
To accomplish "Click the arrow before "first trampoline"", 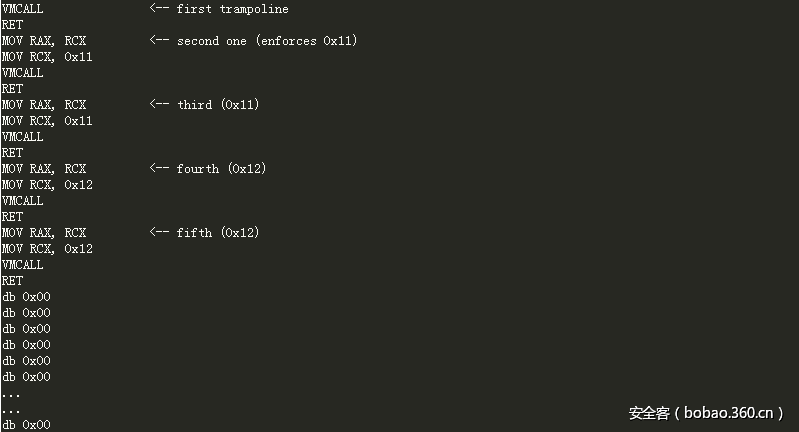I will (x=159, y=9).
